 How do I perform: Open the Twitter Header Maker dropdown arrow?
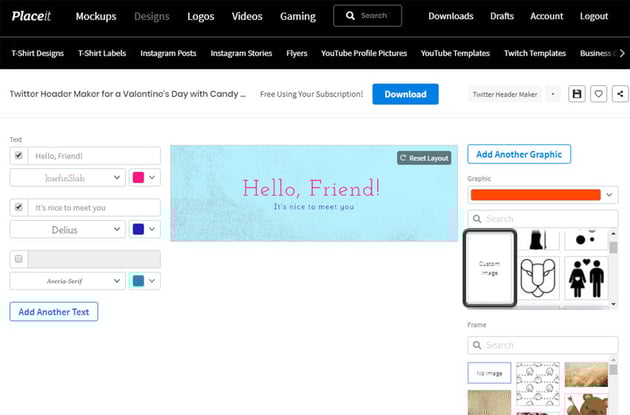click(x=553, y=94)
